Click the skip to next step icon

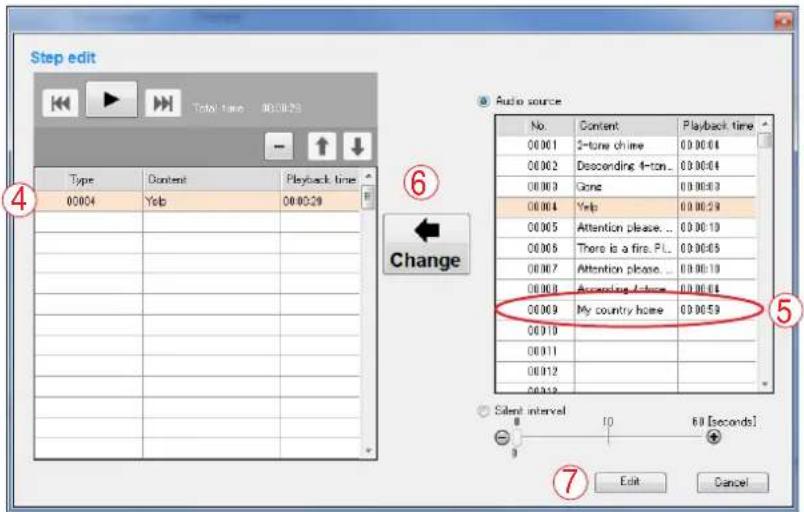[x=163, y=103]
